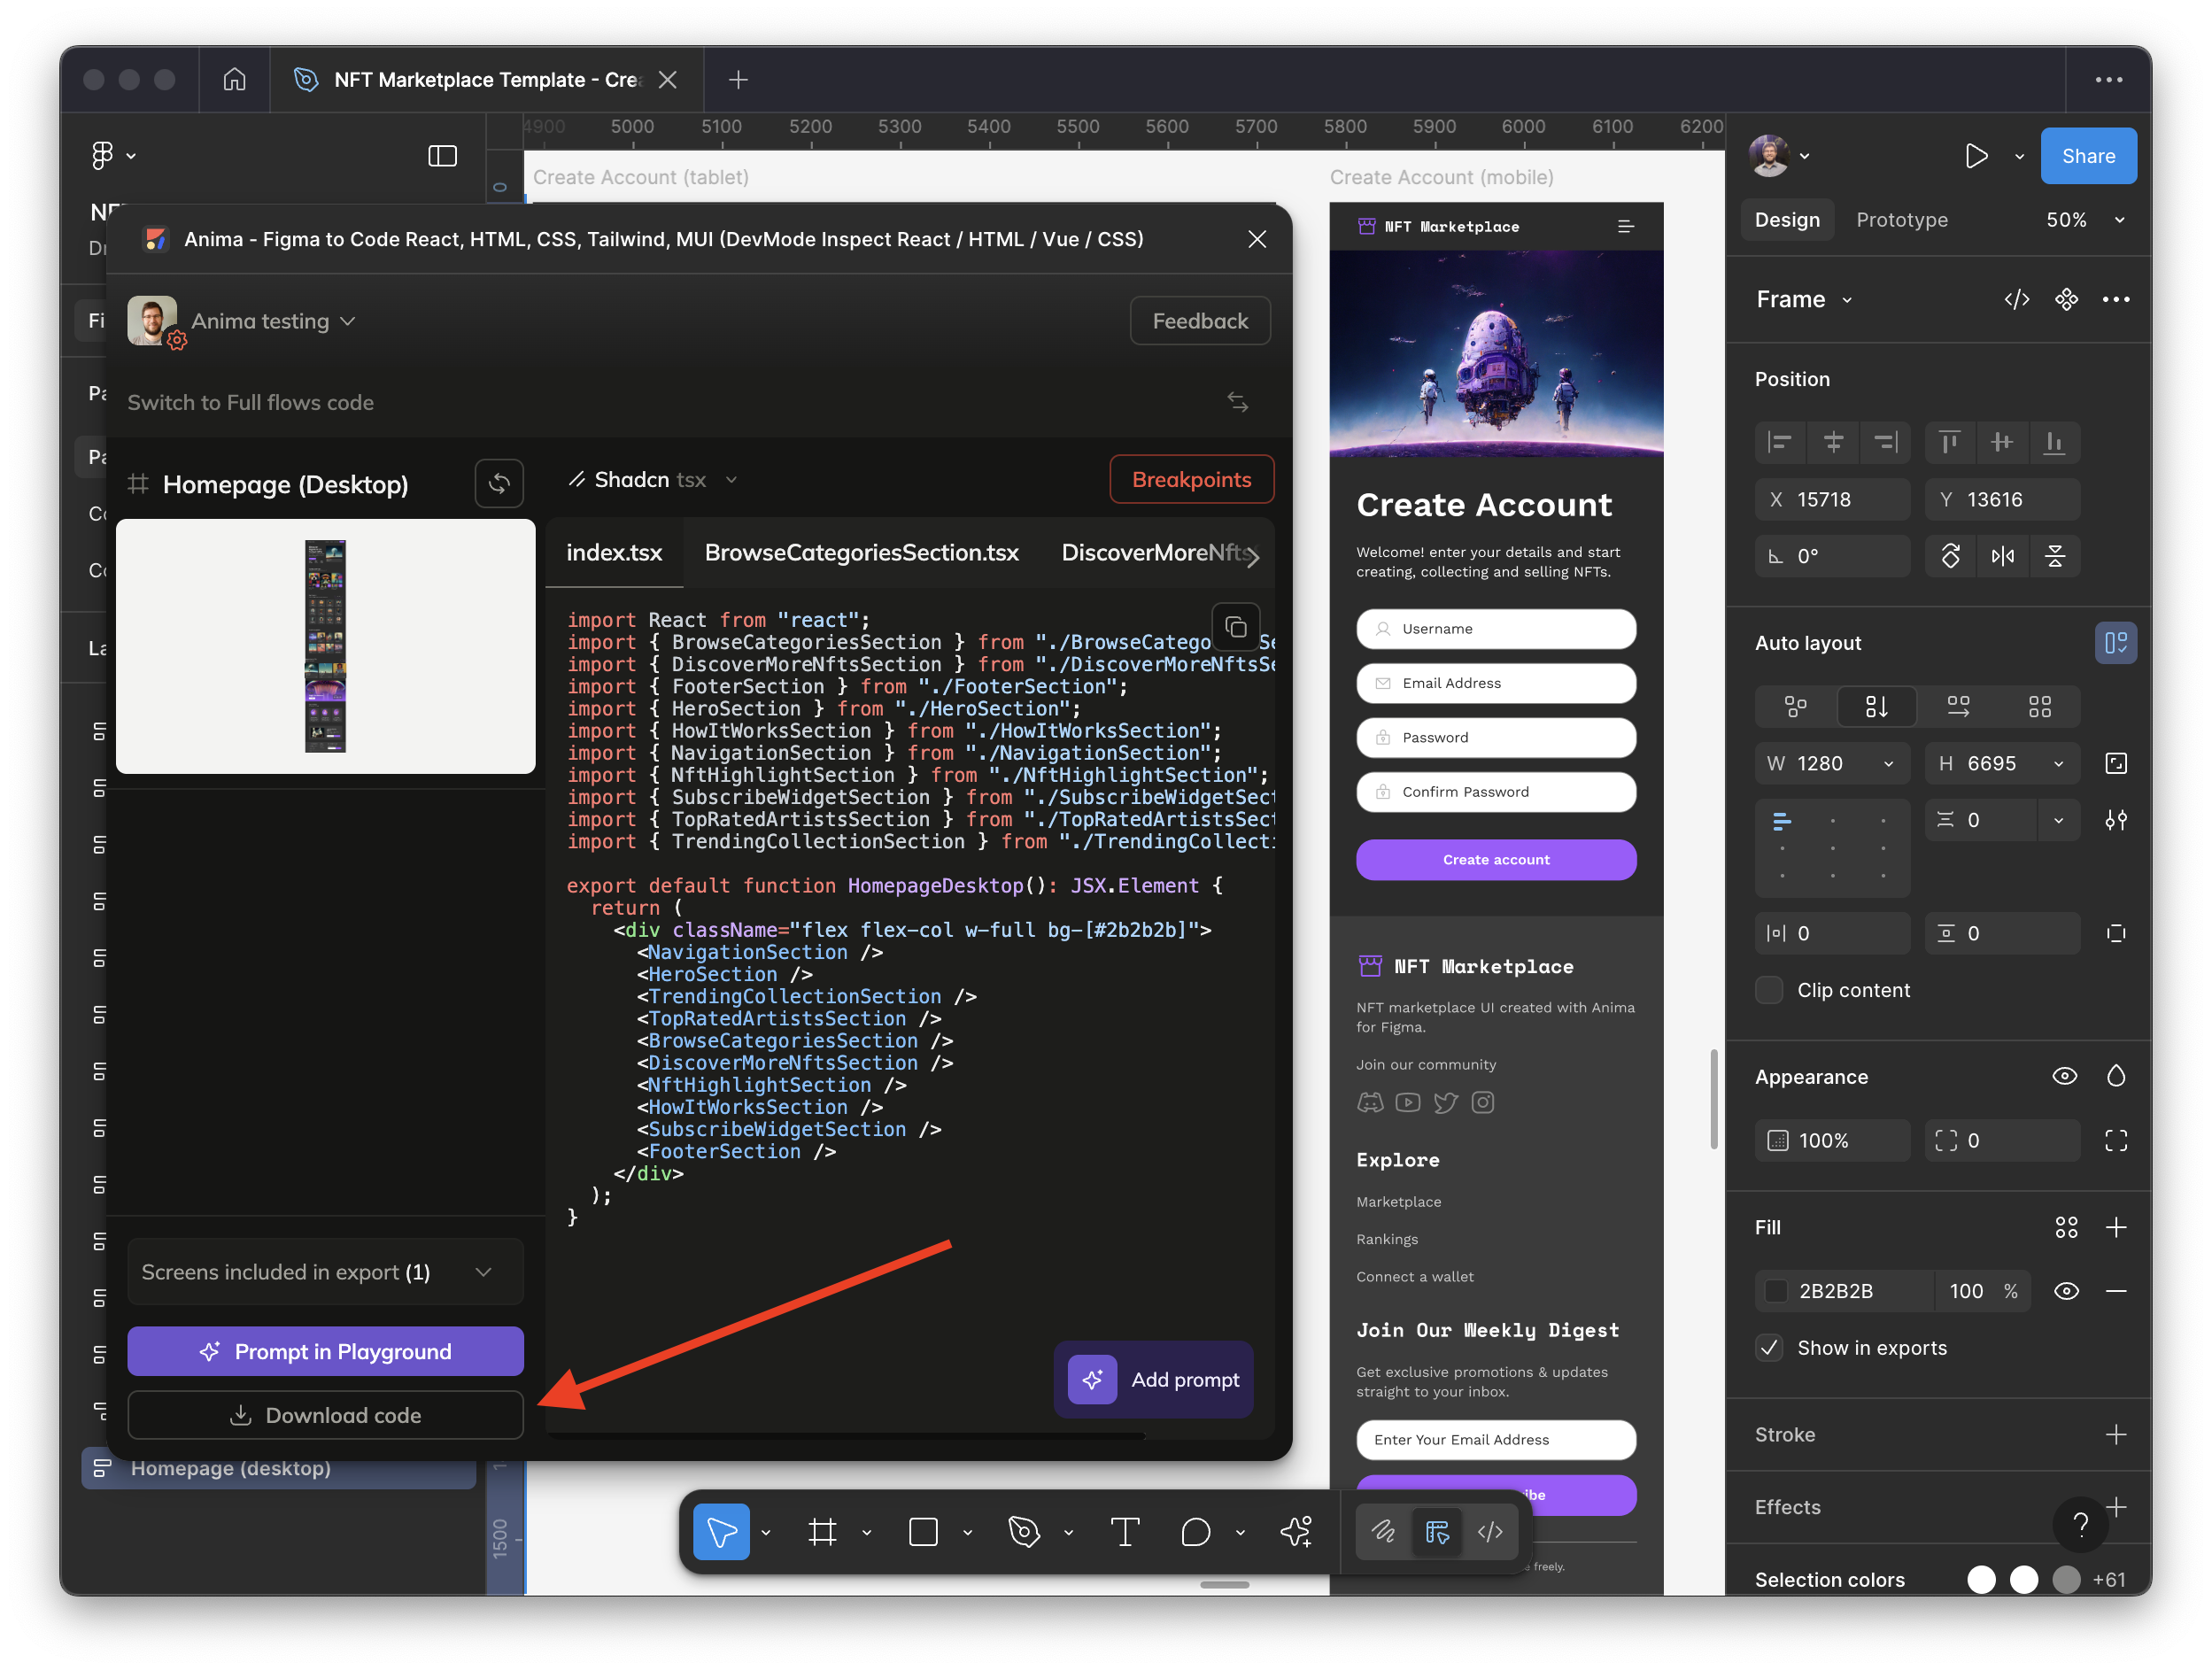This screenshot has height=1670, width=2212.
Task: Click gray selection color swatch
Action: point(2066,1579)
